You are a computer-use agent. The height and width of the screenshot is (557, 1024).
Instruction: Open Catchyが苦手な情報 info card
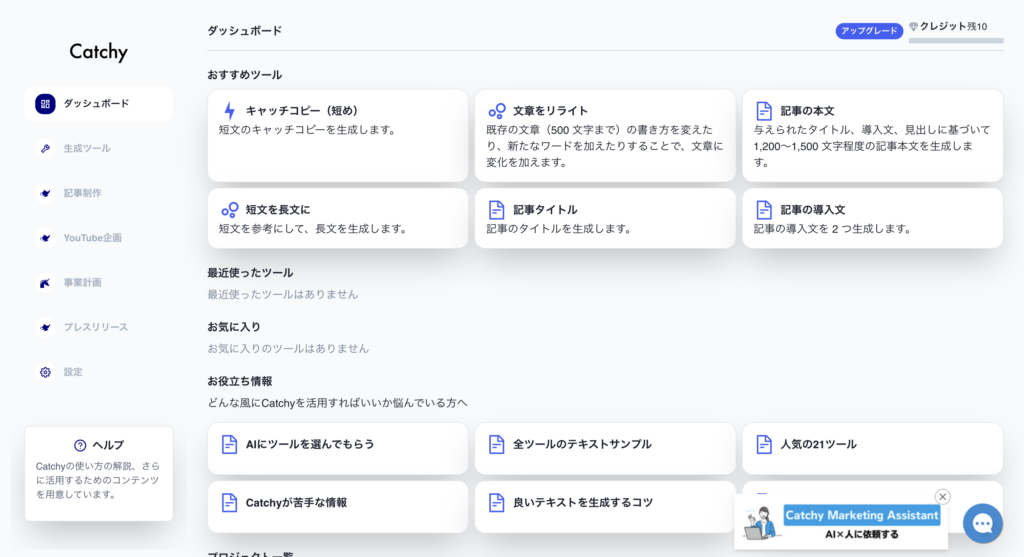(338, 507)
